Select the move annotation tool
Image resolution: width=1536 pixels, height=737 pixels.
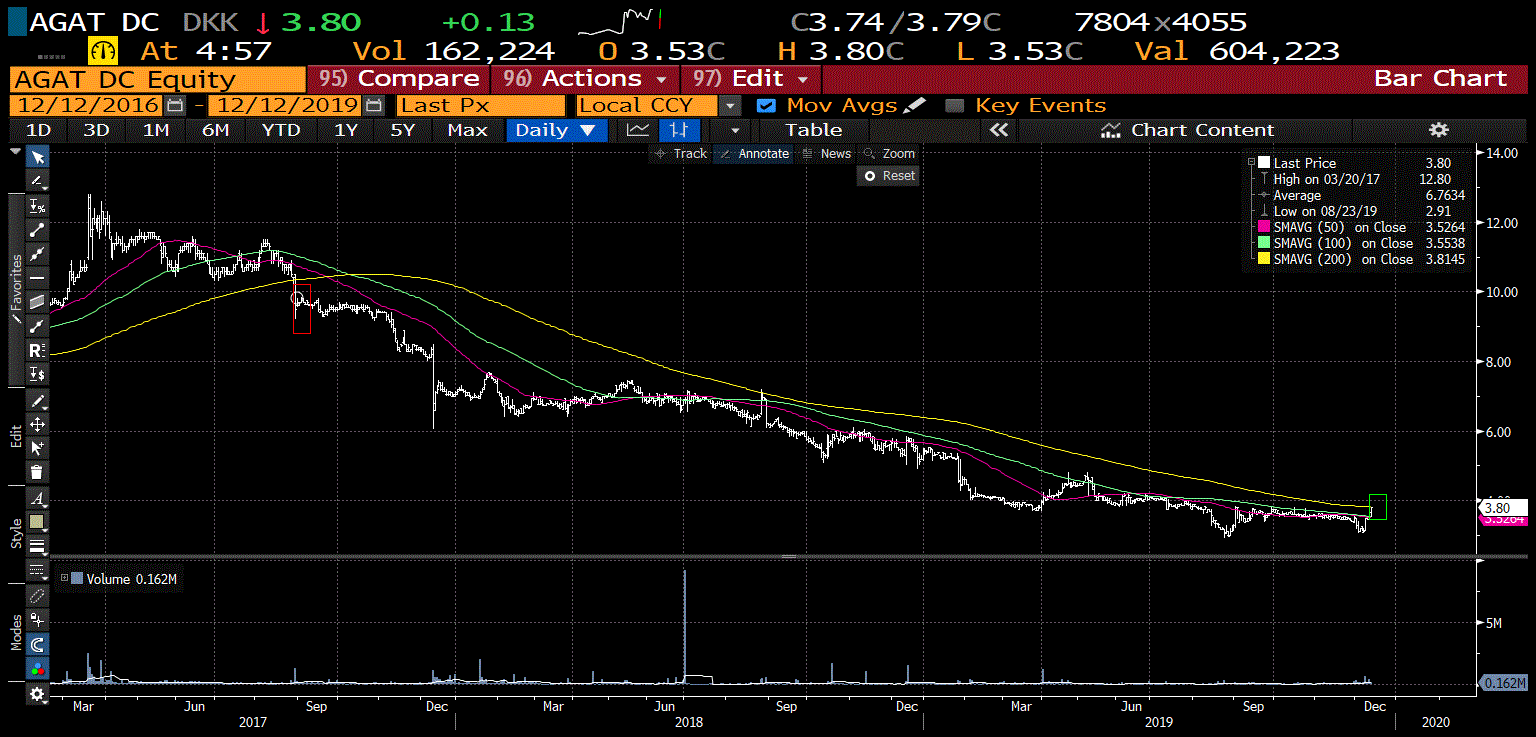[38, 424]
